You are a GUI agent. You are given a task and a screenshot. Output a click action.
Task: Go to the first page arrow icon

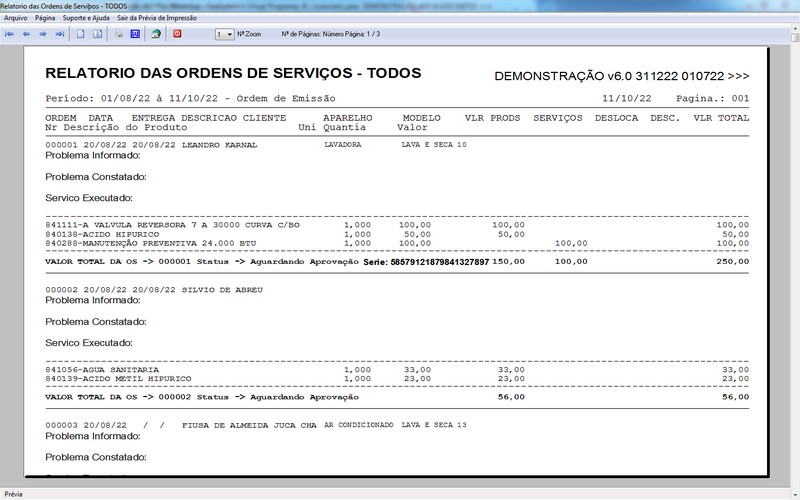pyautogui.click(x=10, y=34)
